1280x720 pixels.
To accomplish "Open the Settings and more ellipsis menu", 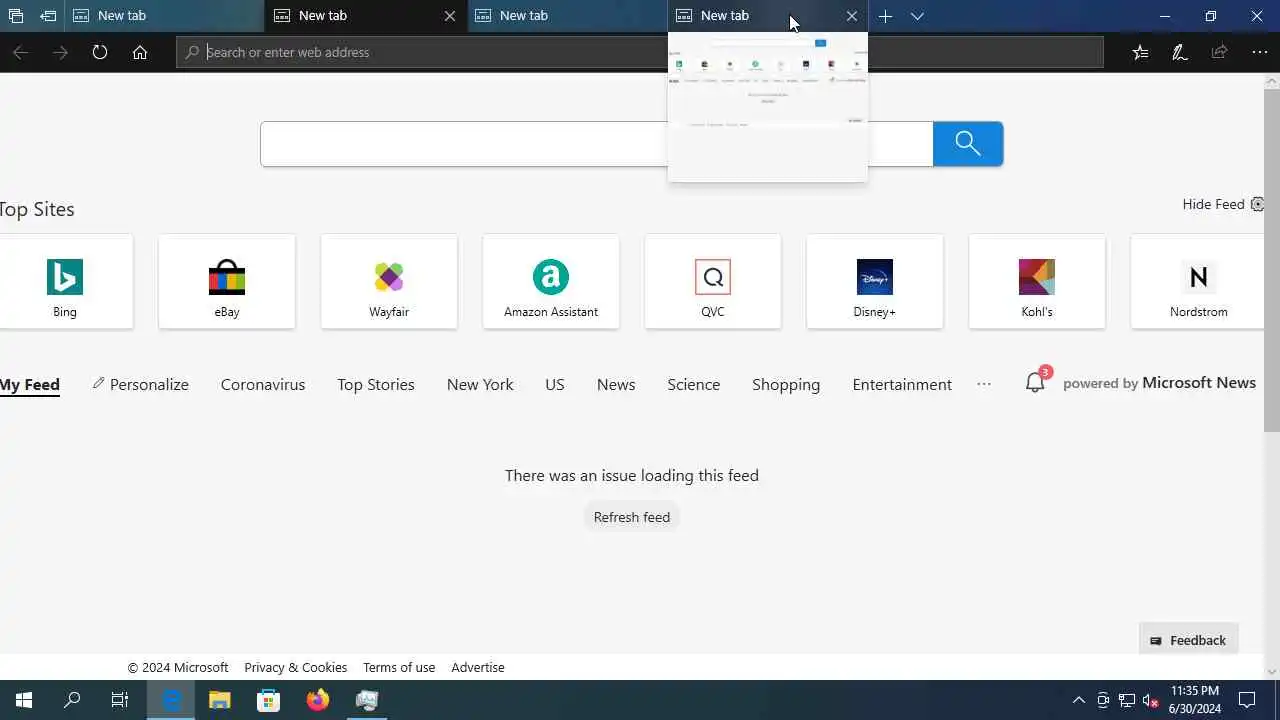I will coord(1260,52).
